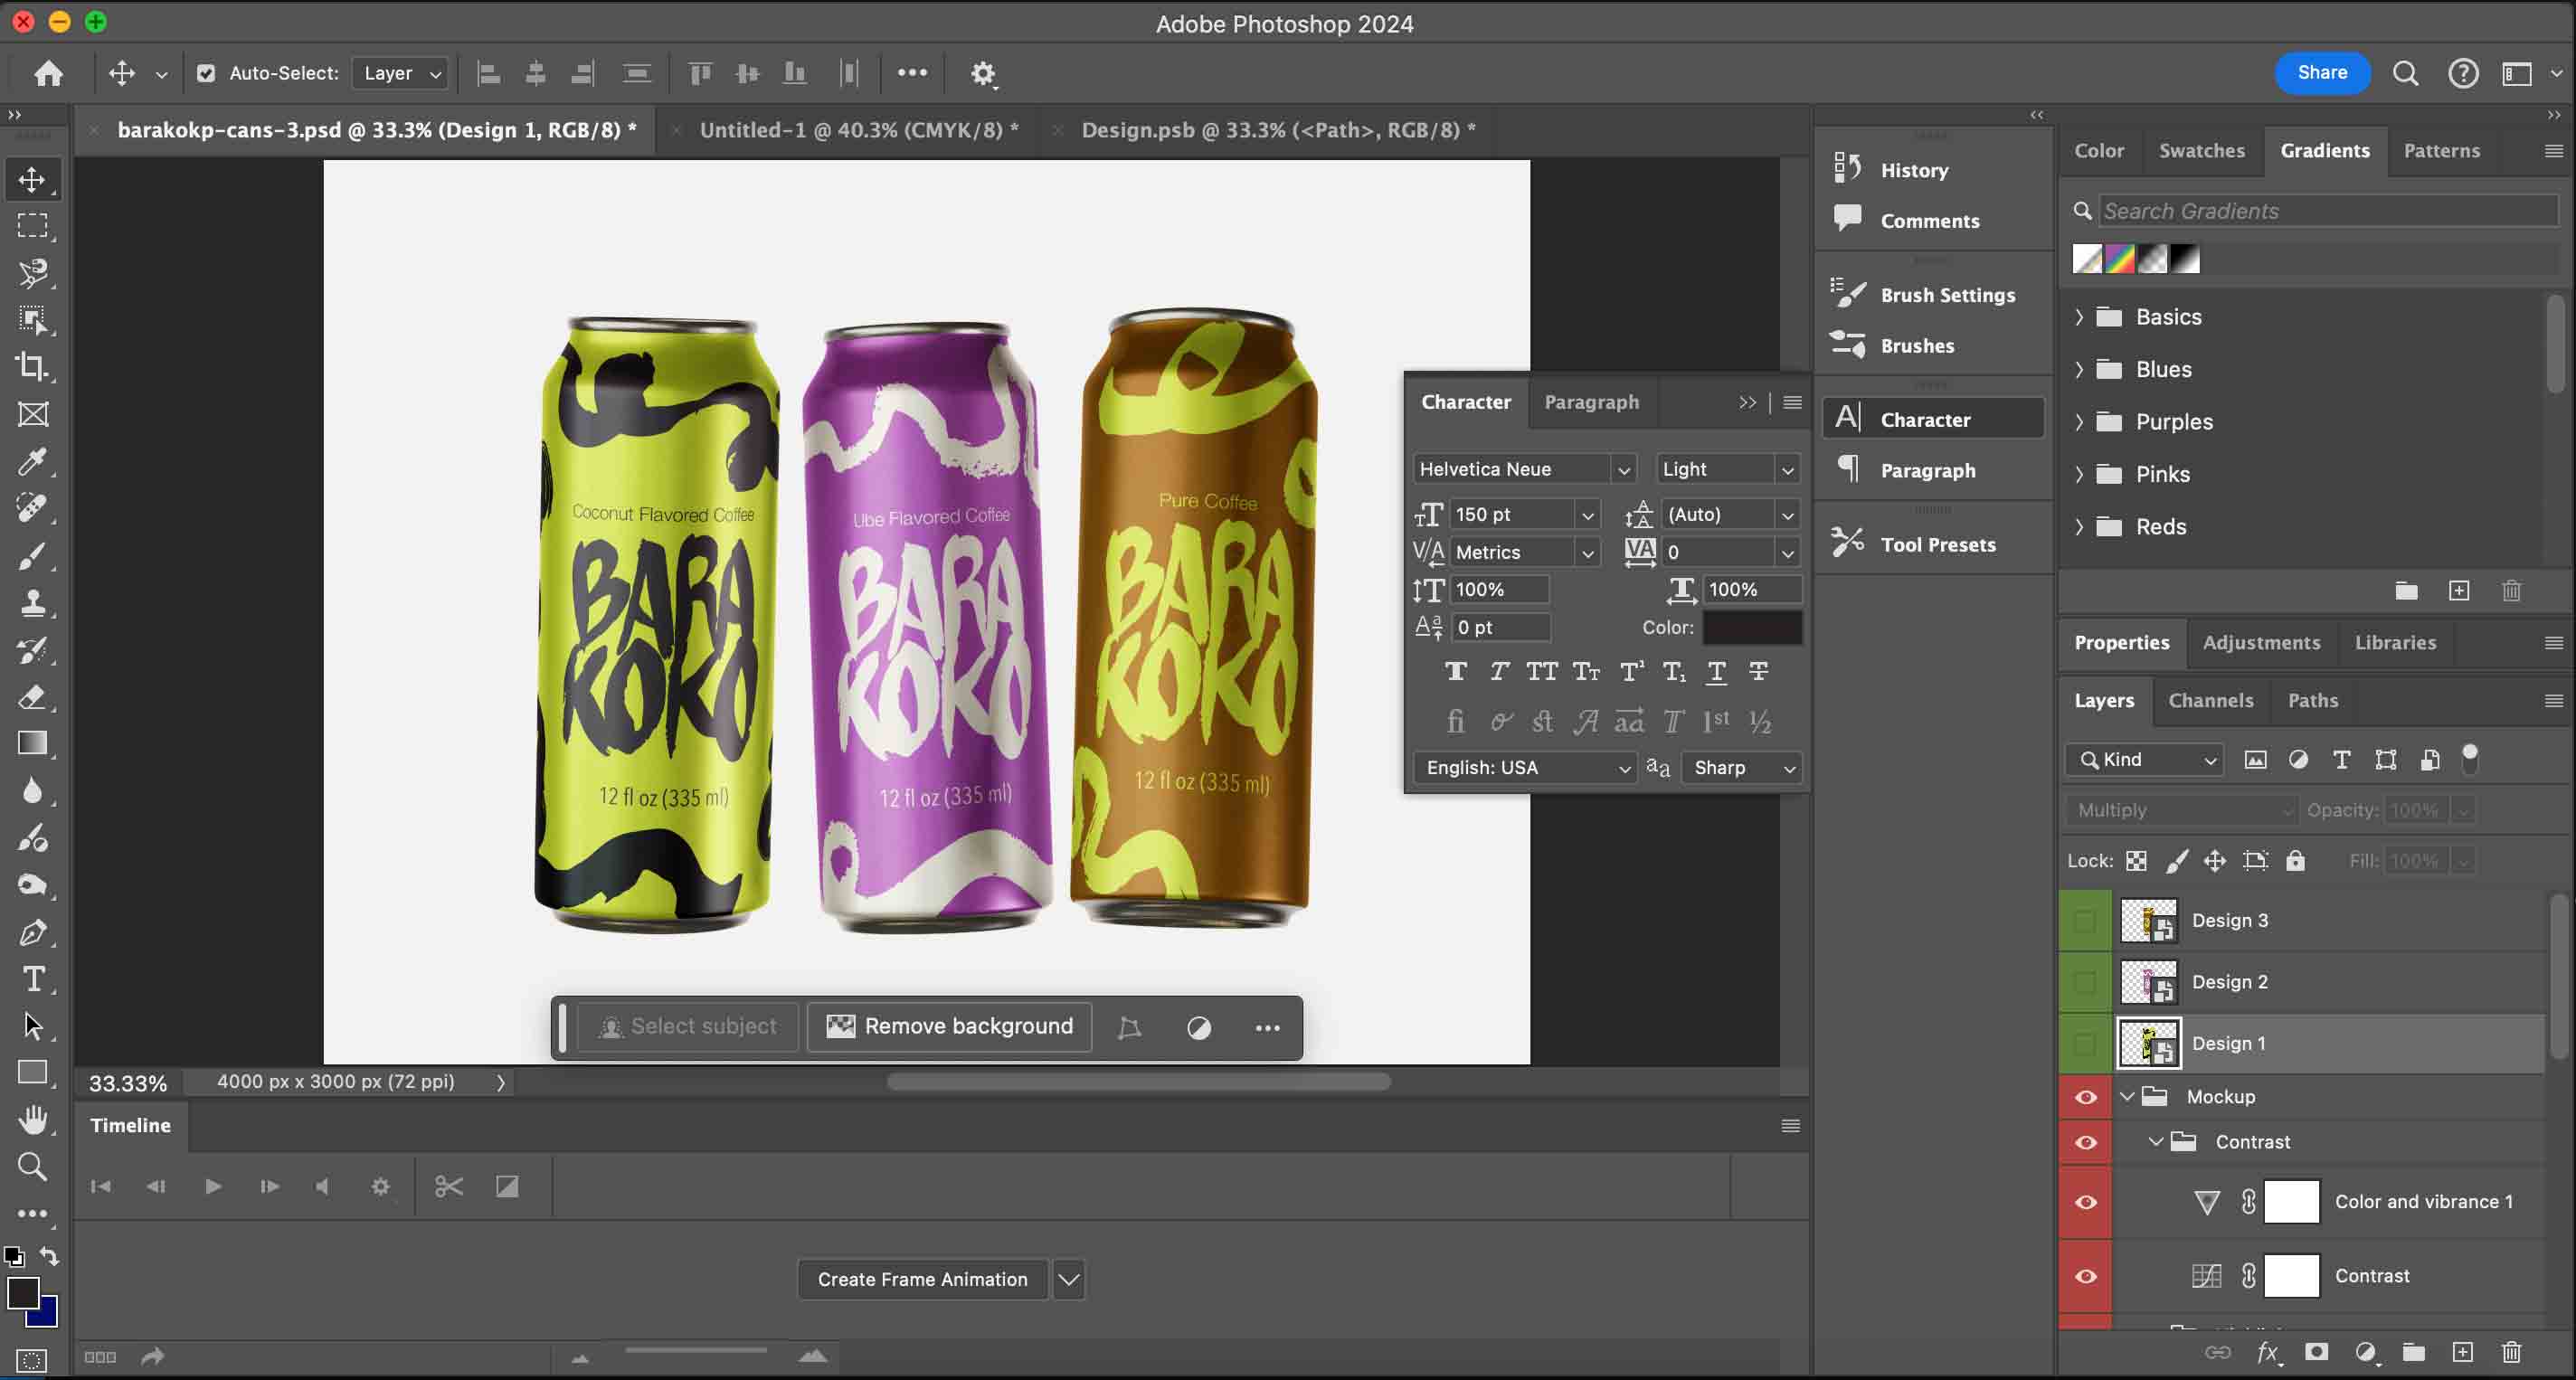Open the Helvetica Neue font family dropdown
This screenshot has height=1380, width=2576.
point(1623,469)
